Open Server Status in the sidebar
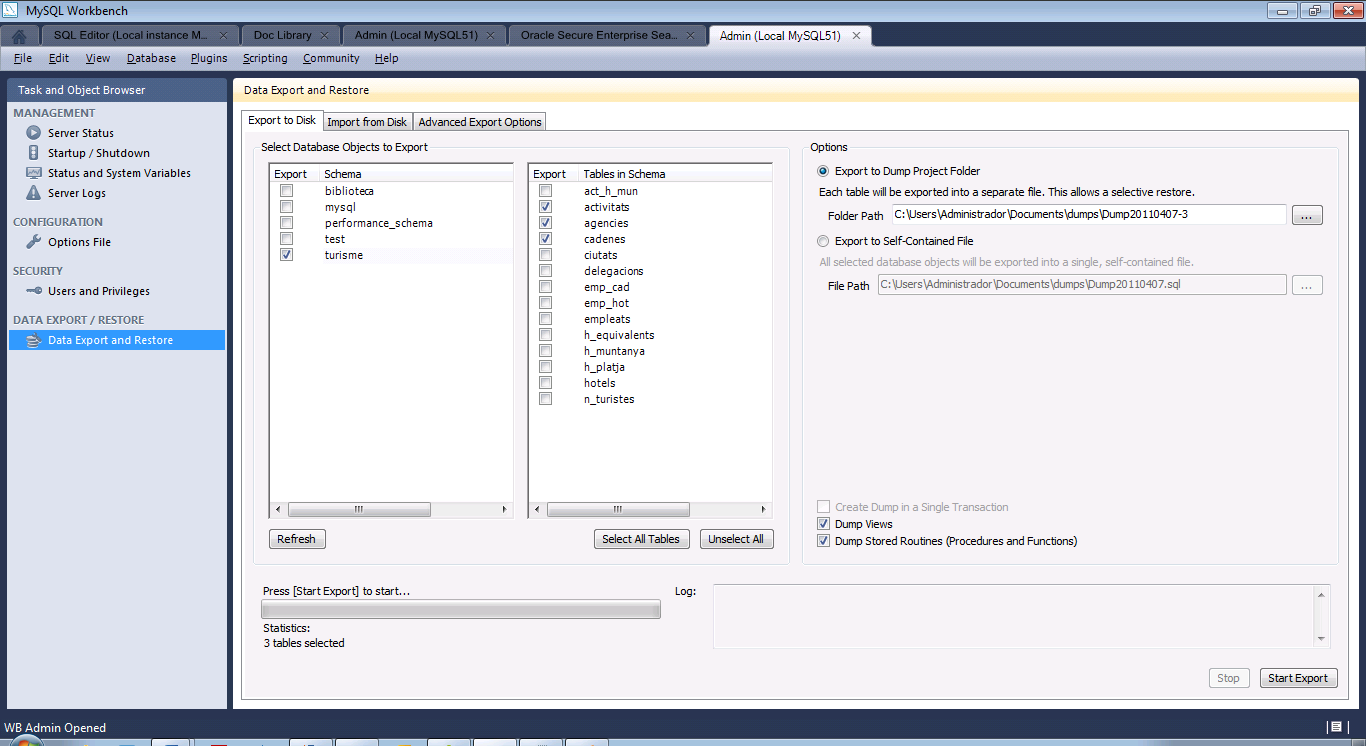Image resolution: width=1366 pixels, height=746 pixels. [34, 133]
